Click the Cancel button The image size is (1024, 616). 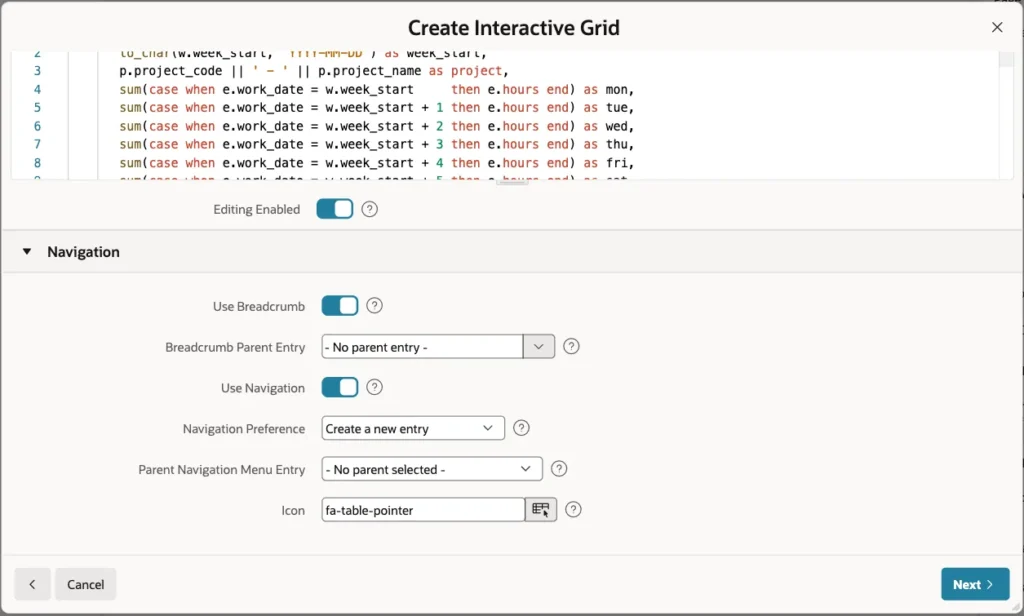click(x=86, y=584)
